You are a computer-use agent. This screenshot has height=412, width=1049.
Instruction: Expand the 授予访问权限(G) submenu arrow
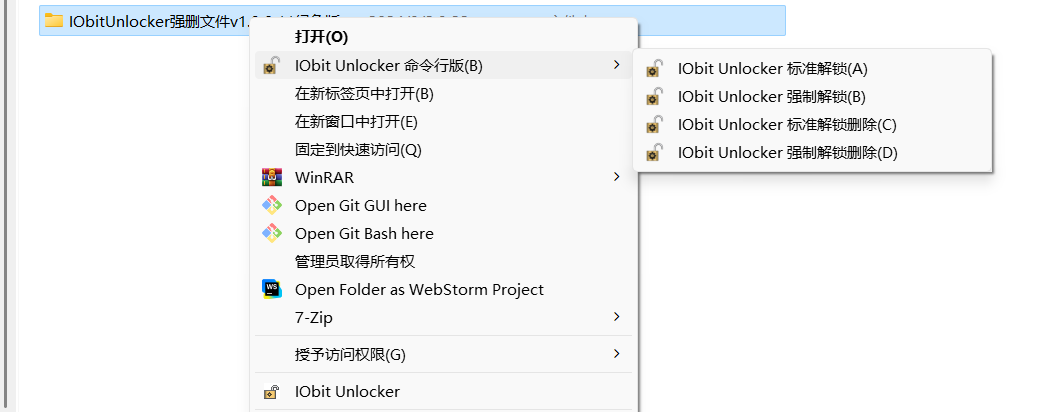[x=616, y=354]
